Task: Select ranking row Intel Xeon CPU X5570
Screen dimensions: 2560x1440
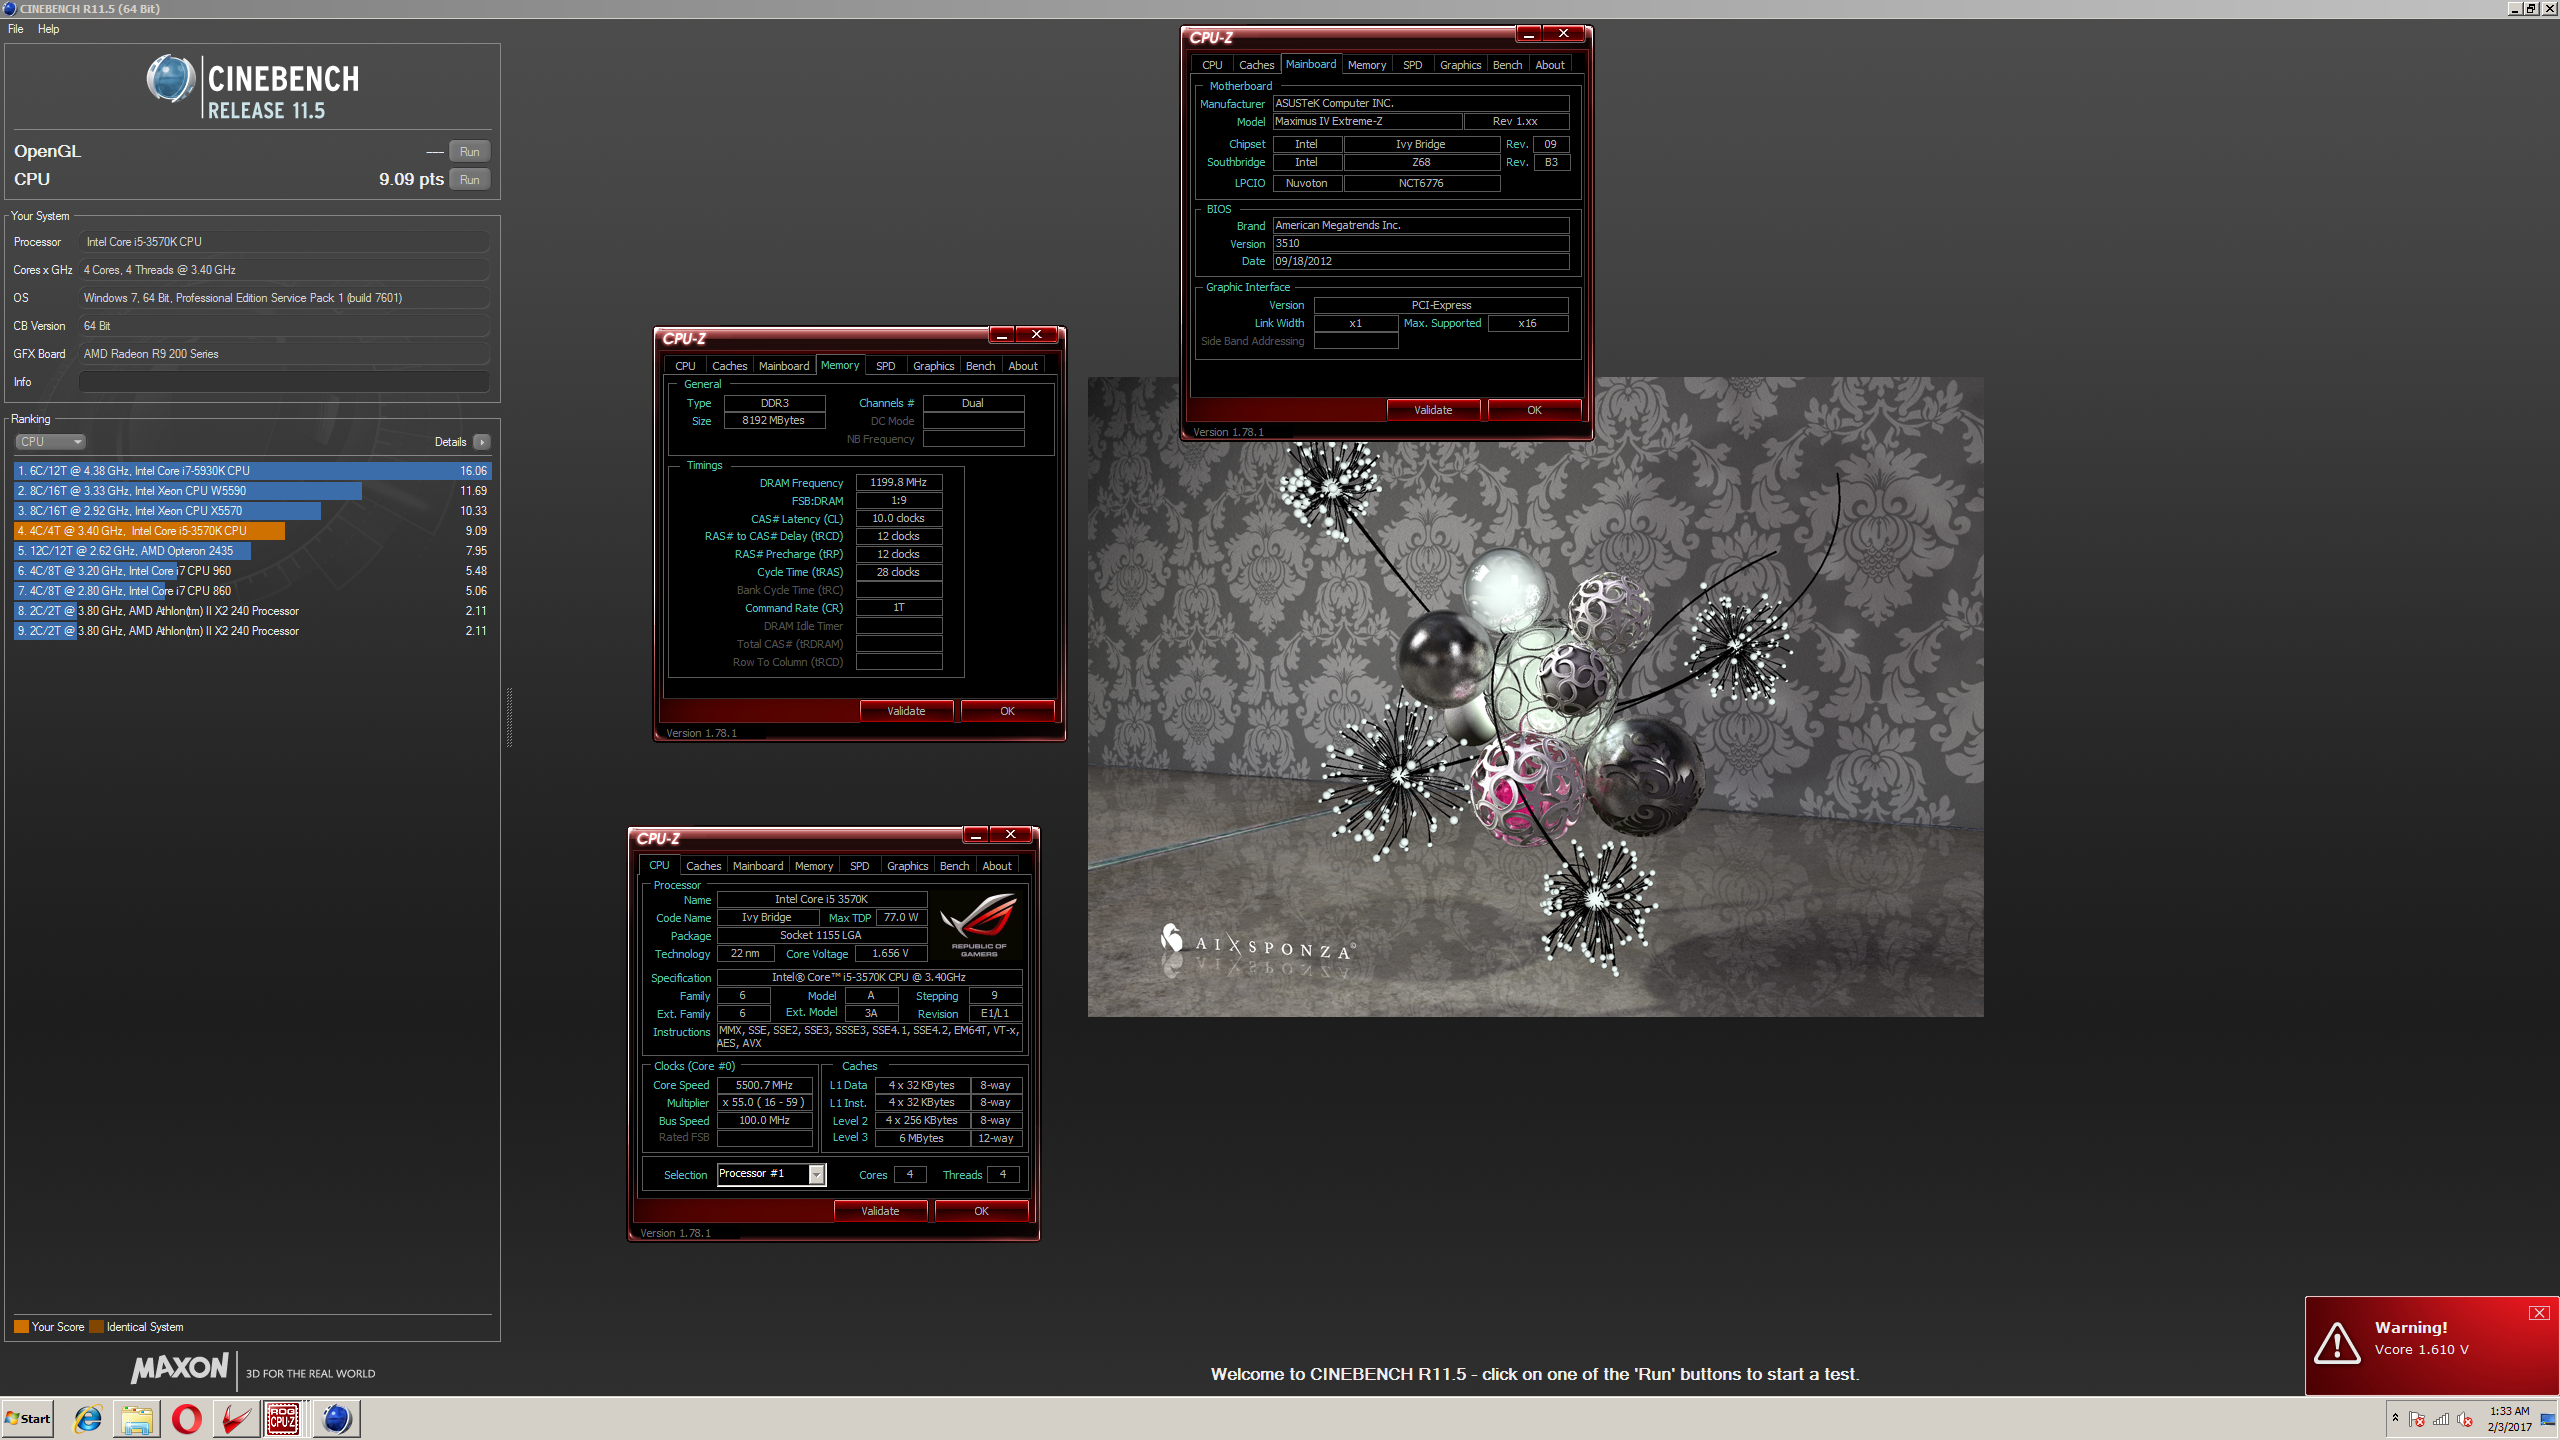Action: click(252, 511)
